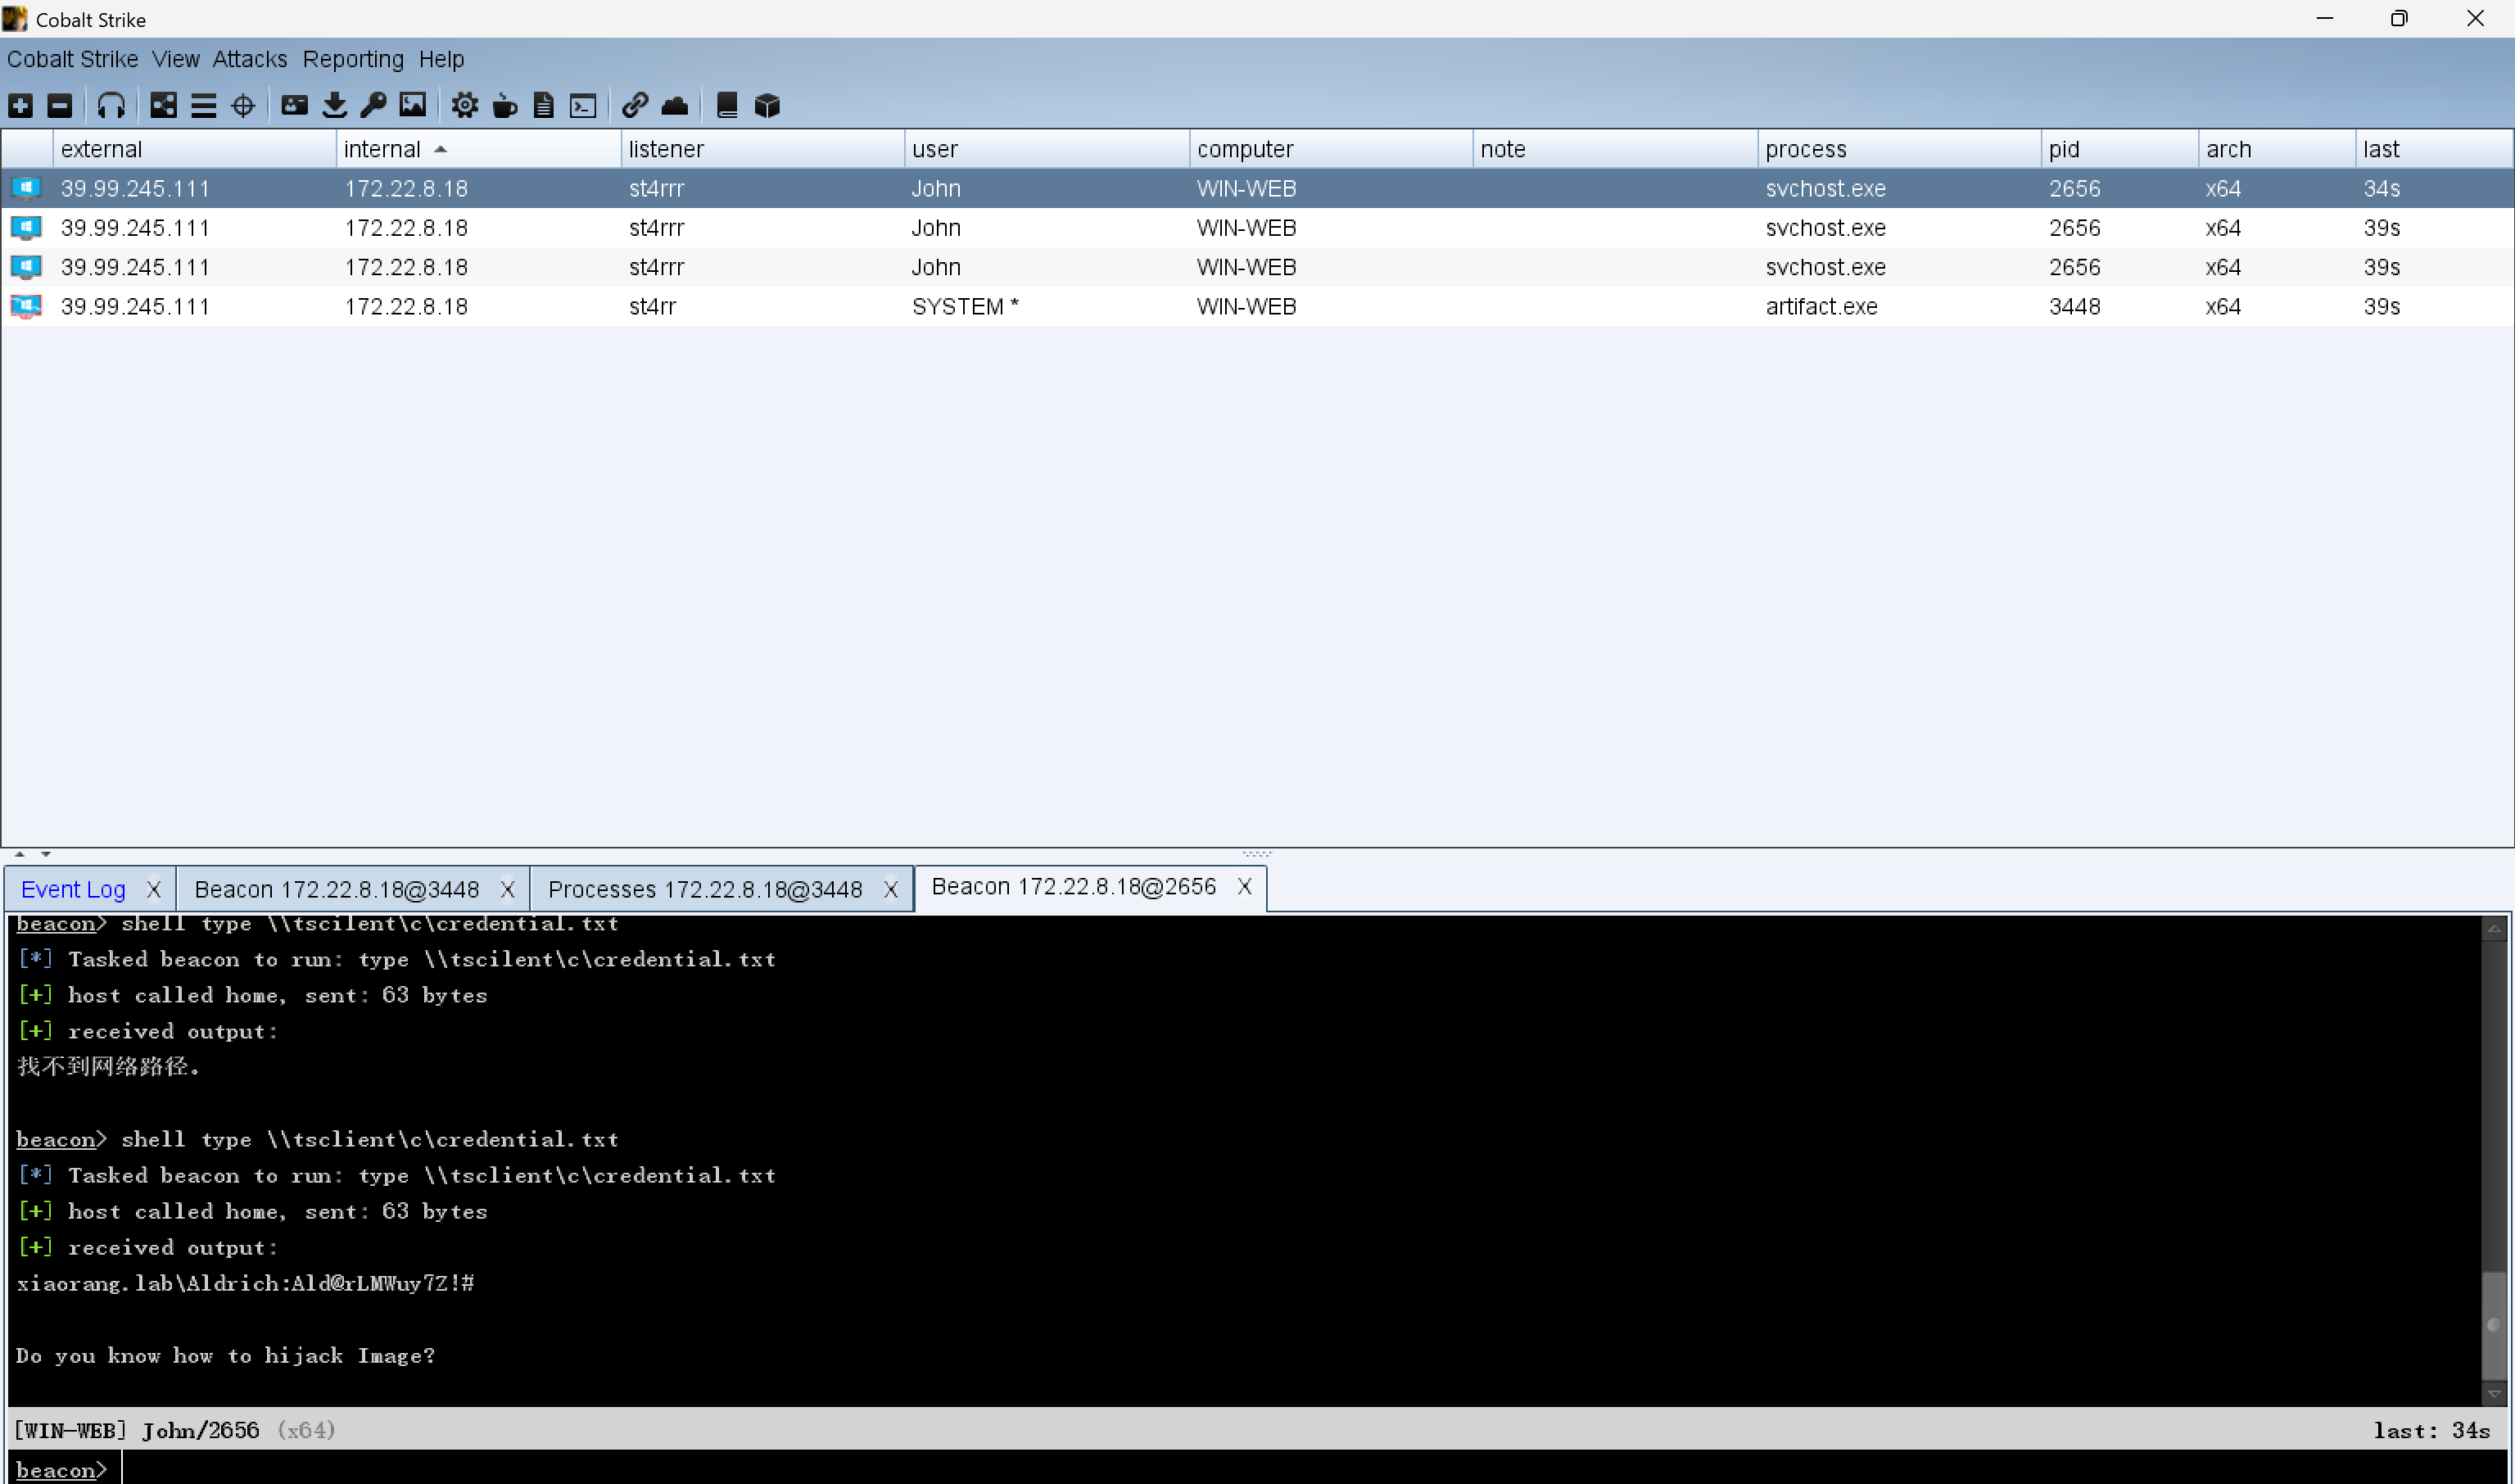Viewport: 2515px width, 1484px height.
Task: Open the Attacks menu
Action: (x=249, y=59)
